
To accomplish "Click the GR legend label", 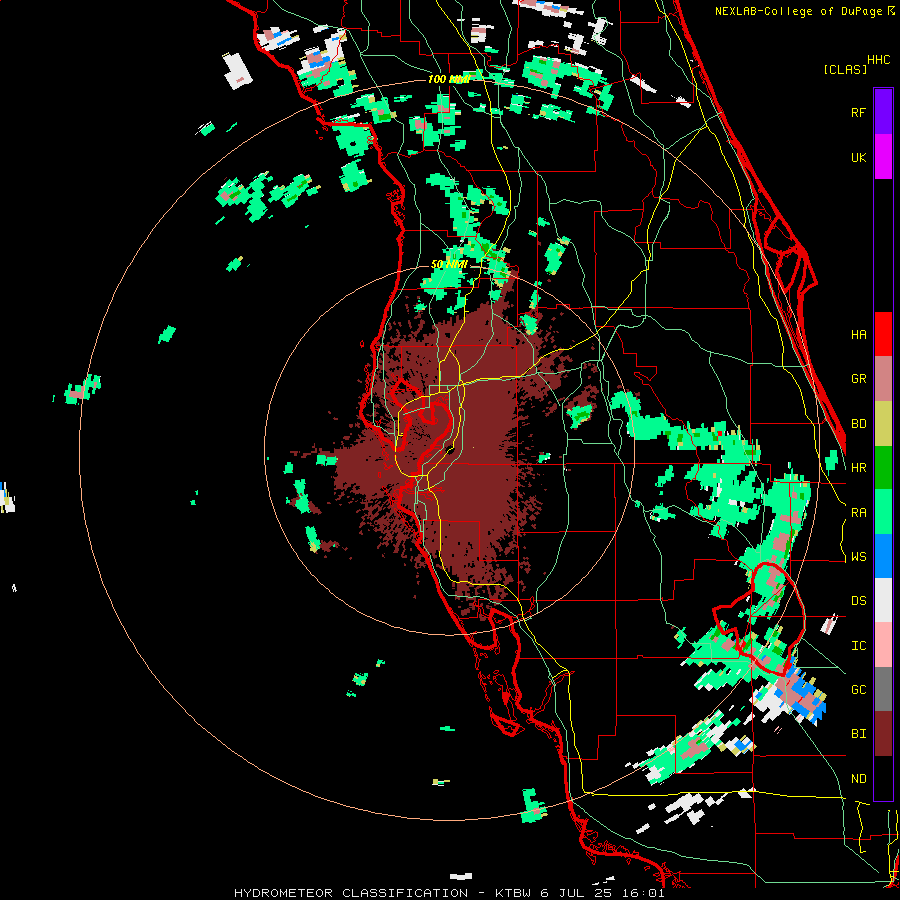I will click(858, 379).
